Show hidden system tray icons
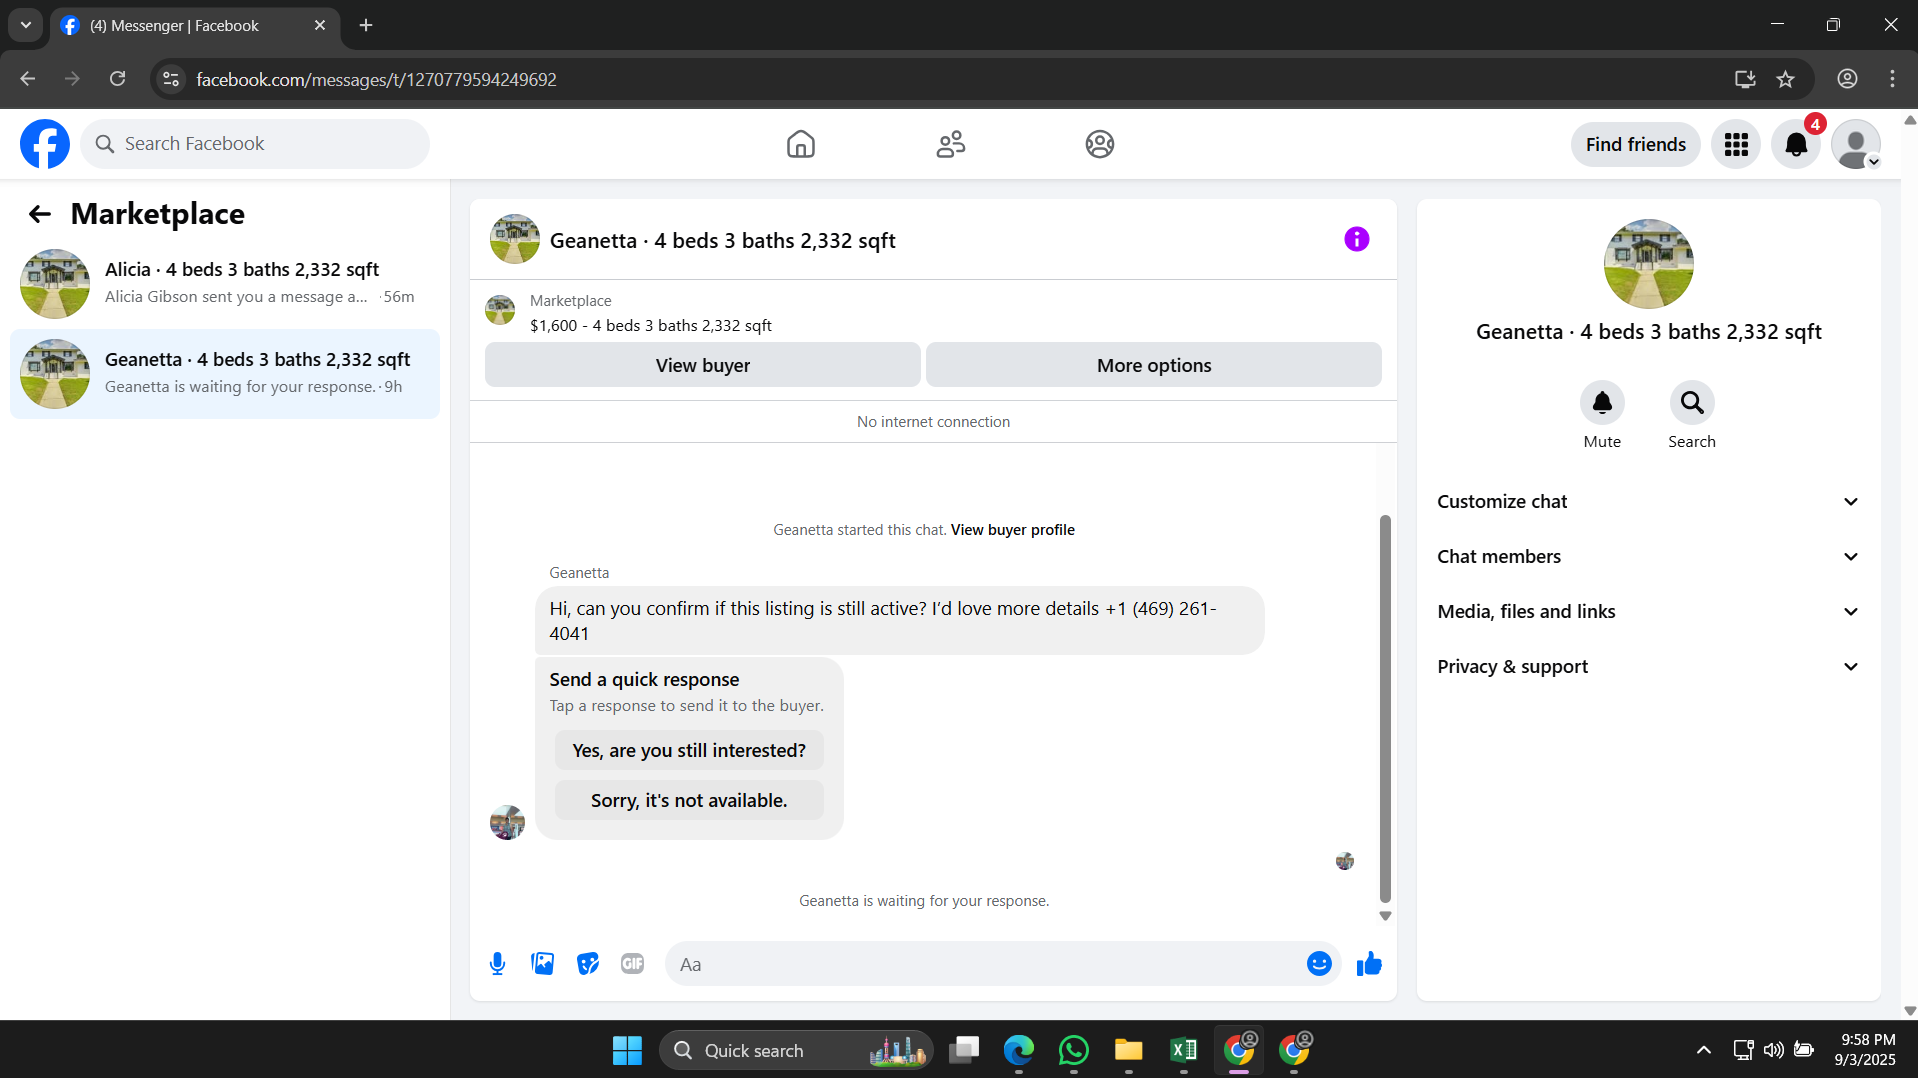 tap(1704, 1050)
